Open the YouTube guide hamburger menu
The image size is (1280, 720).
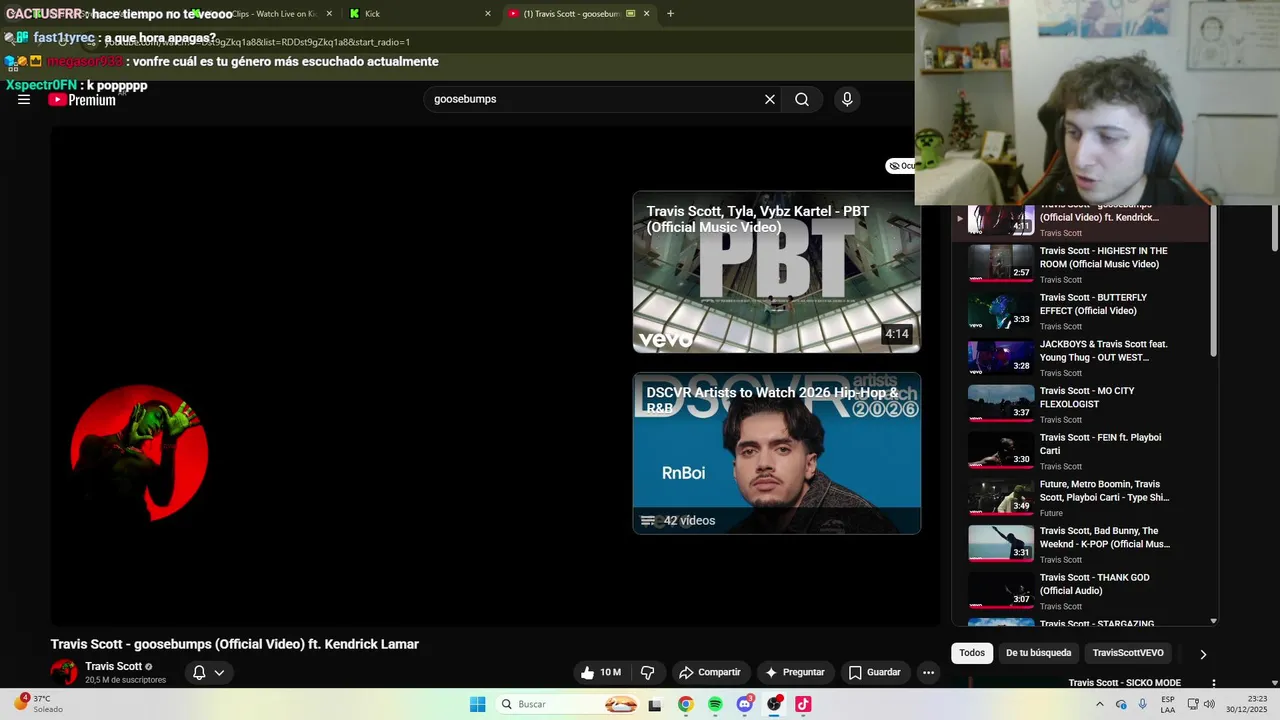24,99
